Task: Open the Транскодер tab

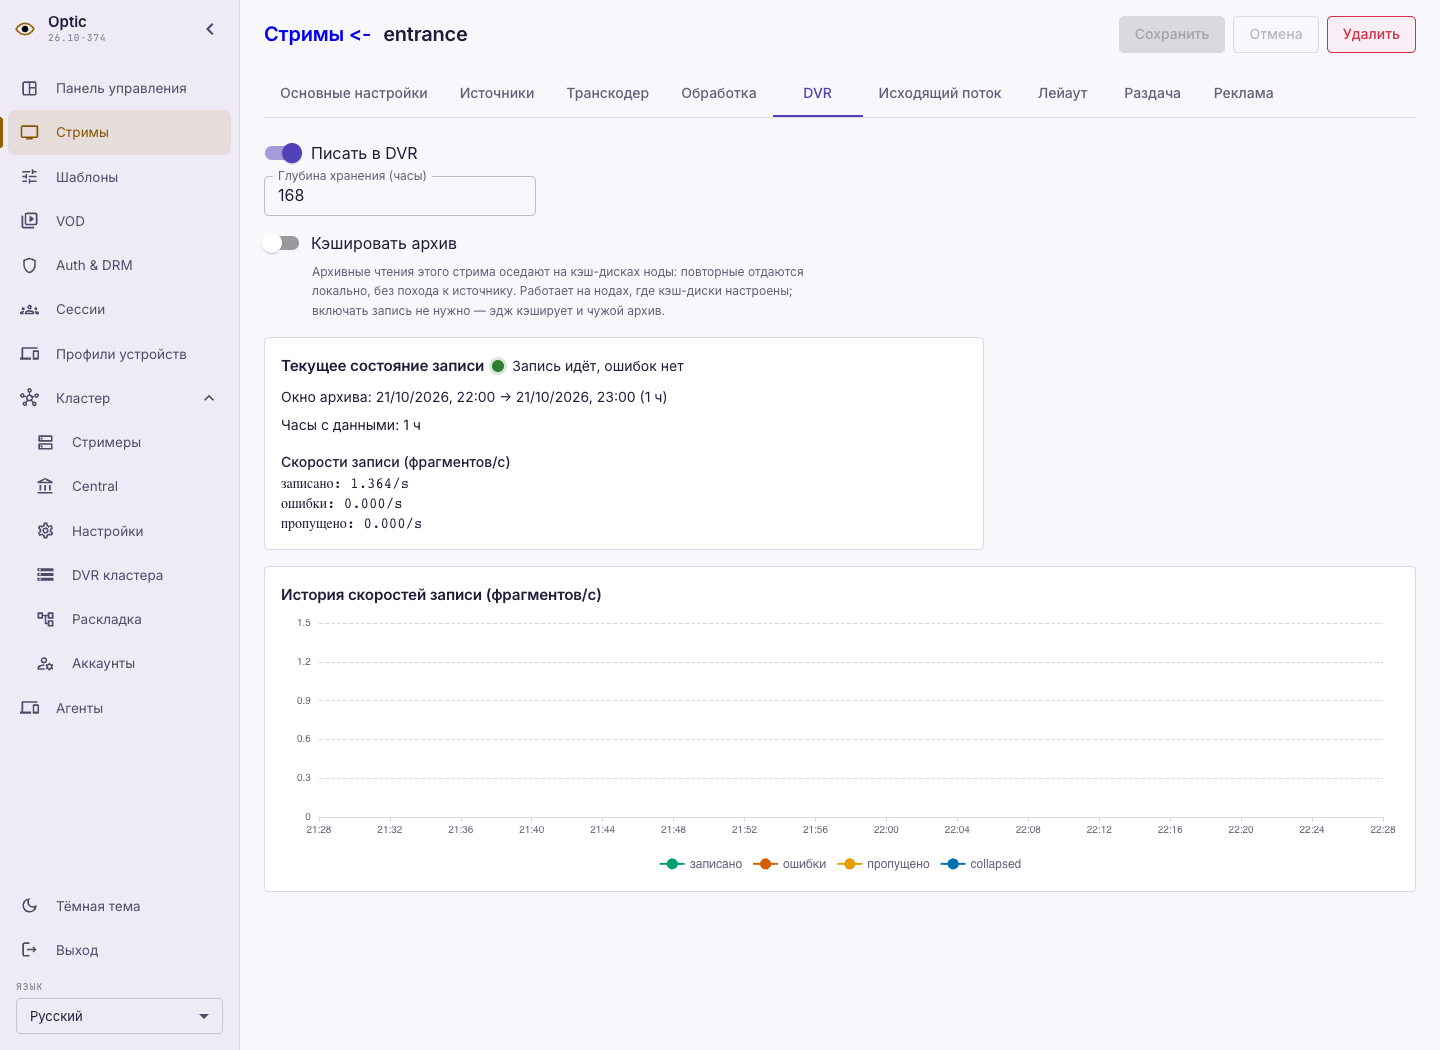Action: (608, 93)
